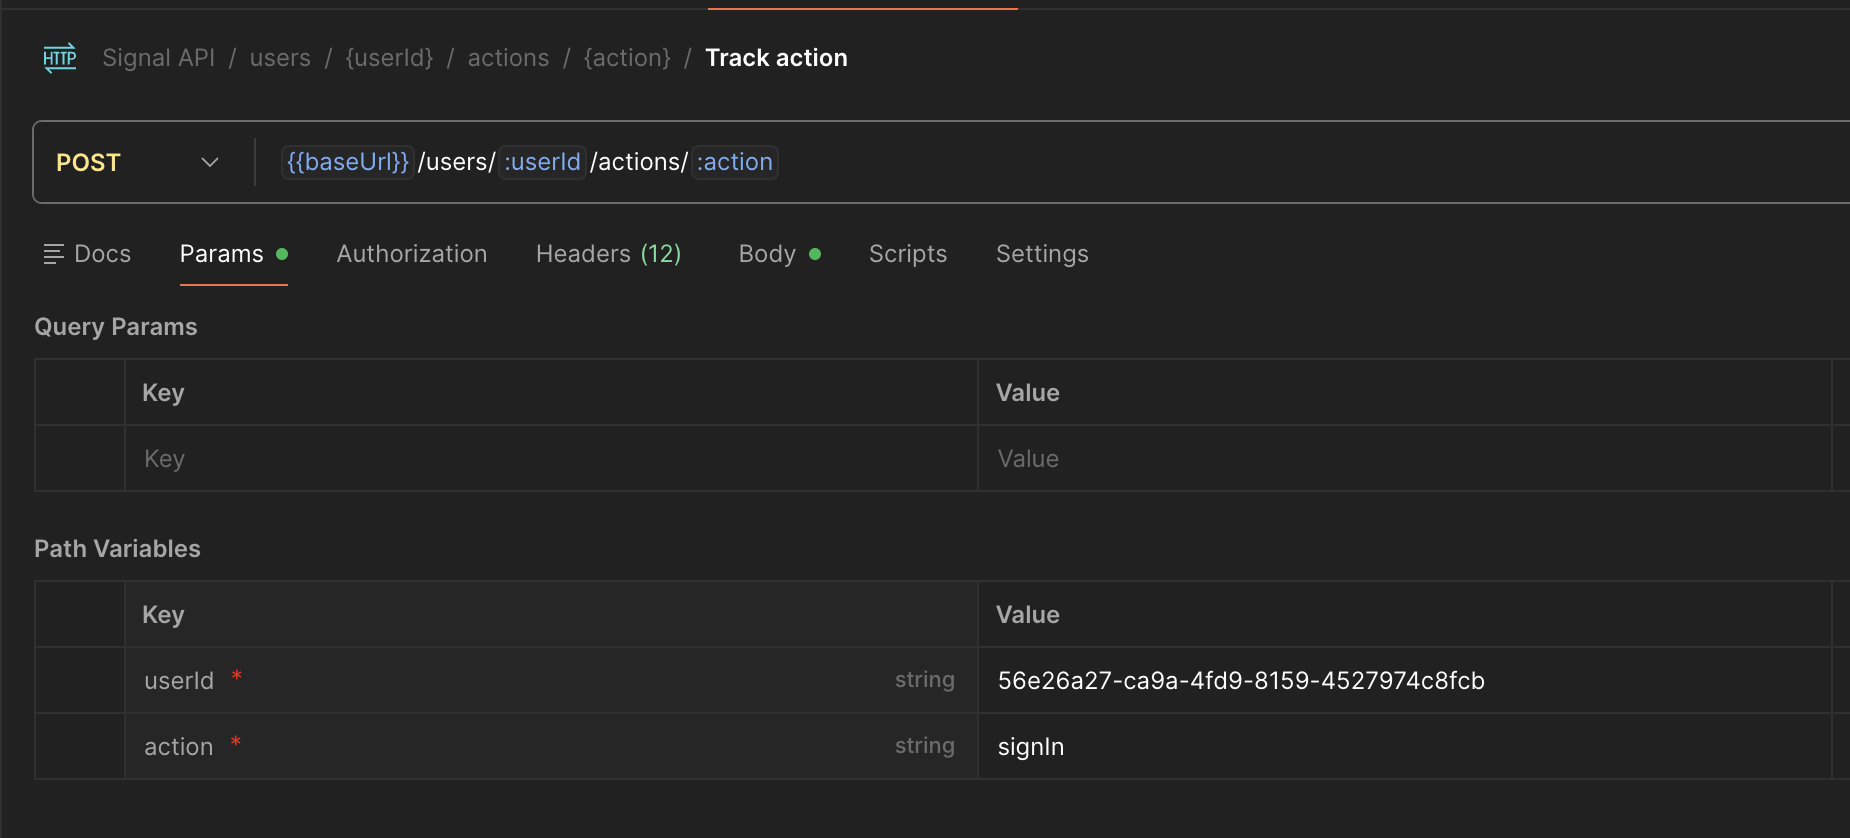1850x838 pixels.
Task: Open the Scripts tab
Action: tap(906, 253)
